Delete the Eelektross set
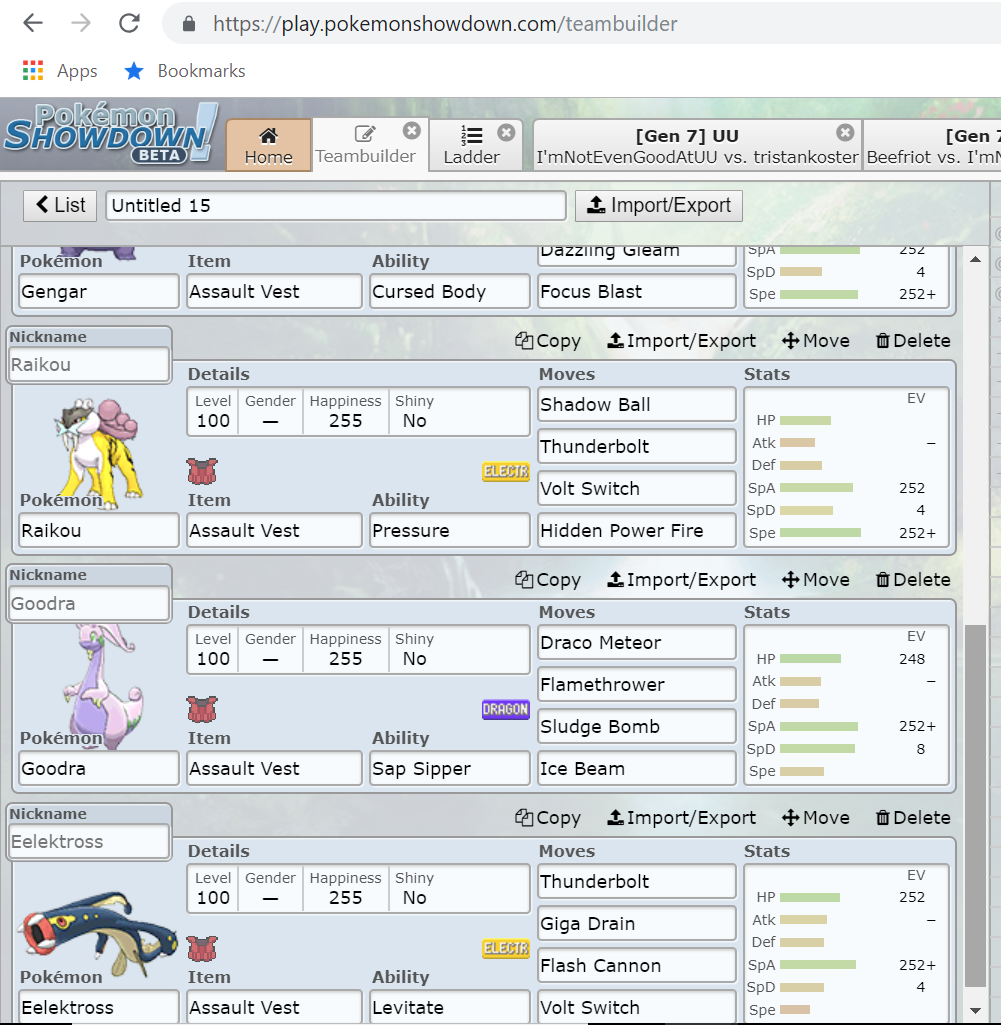The width and height of the screenshot is (1001, 1025). tap(913, 818)
